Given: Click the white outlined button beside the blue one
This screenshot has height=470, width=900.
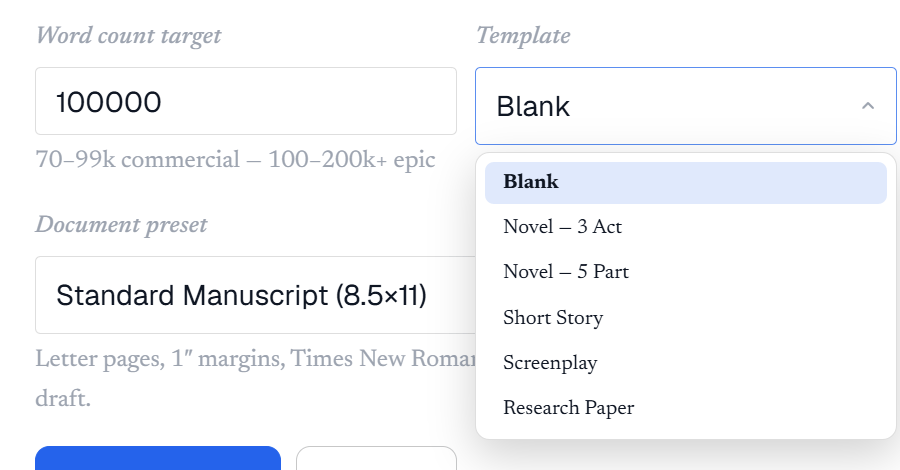Looking at the screenshot, I should tap(377, 458).
